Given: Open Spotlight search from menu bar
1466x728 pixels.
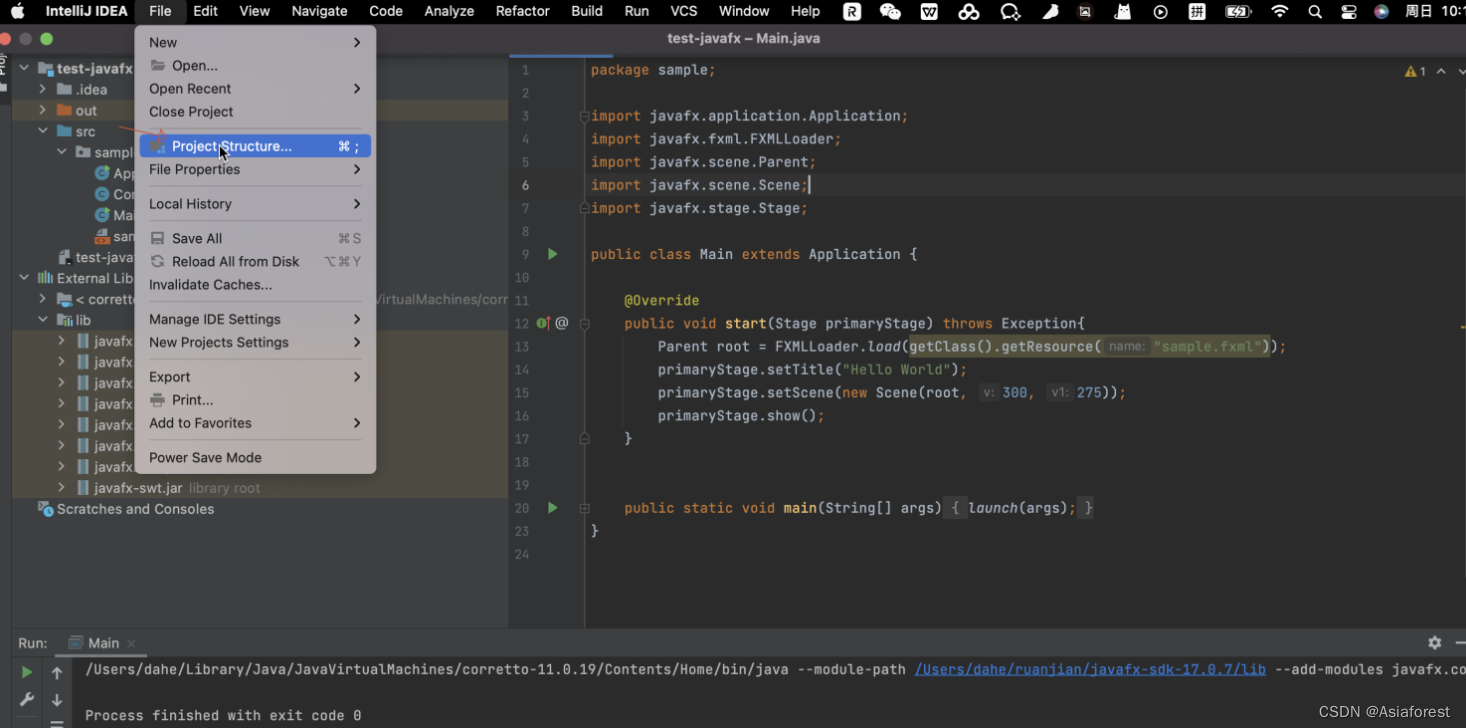Looking at the screenshot, I should pos(1314,11).
